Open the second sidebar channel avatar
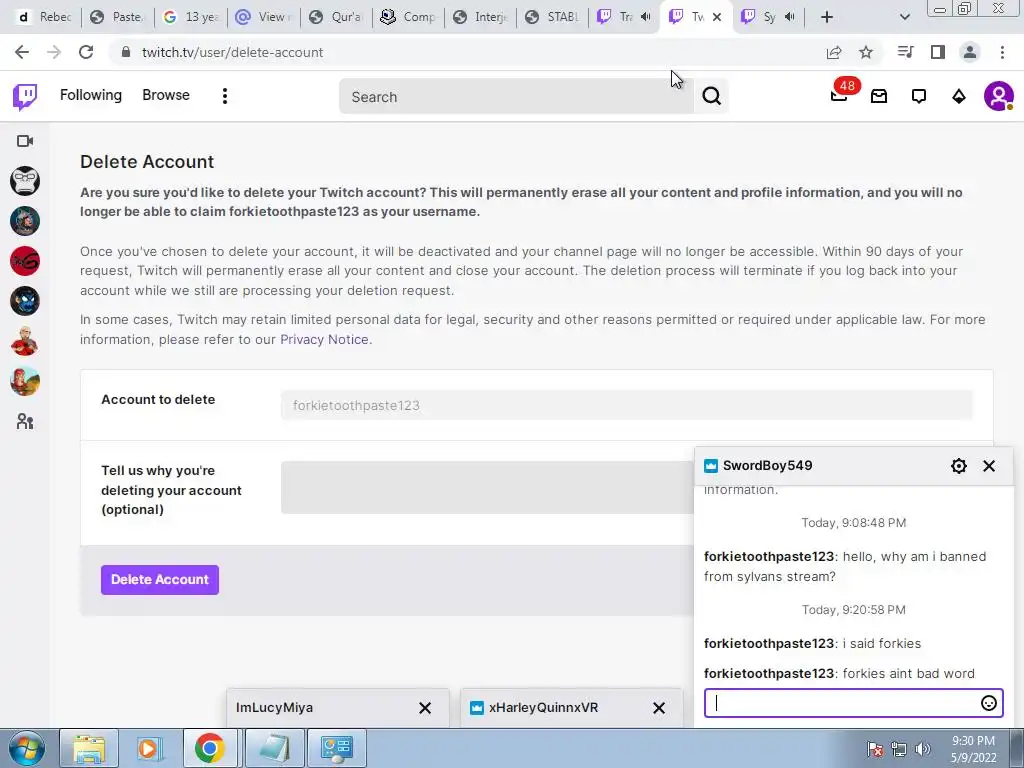The width and height of the screenshot is (1024, 768). coord(25,221)
